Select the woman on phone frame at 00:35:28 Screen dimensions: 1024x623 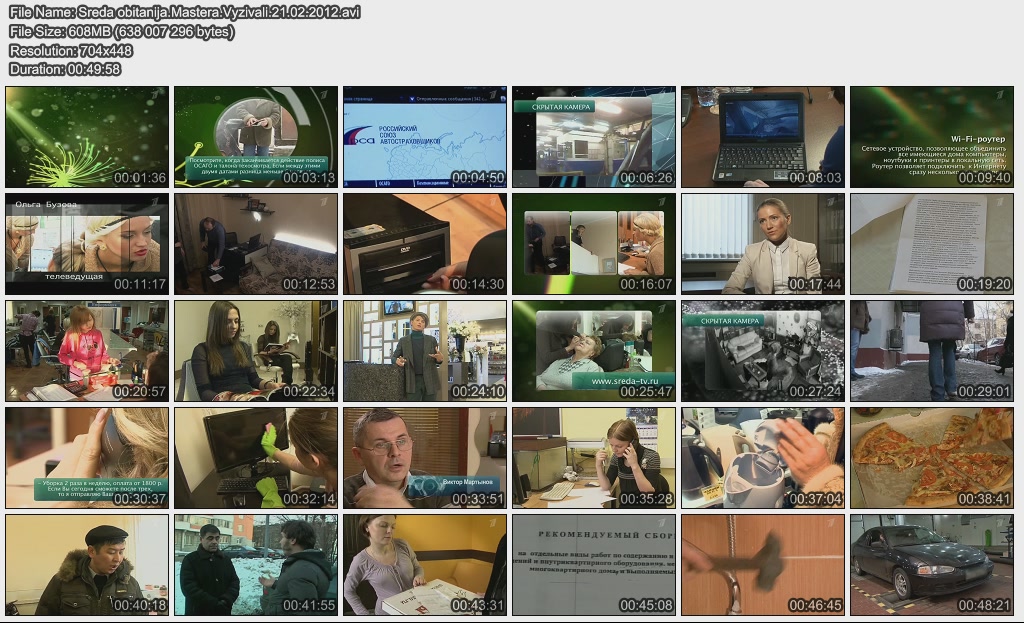[x=594, y=458]
